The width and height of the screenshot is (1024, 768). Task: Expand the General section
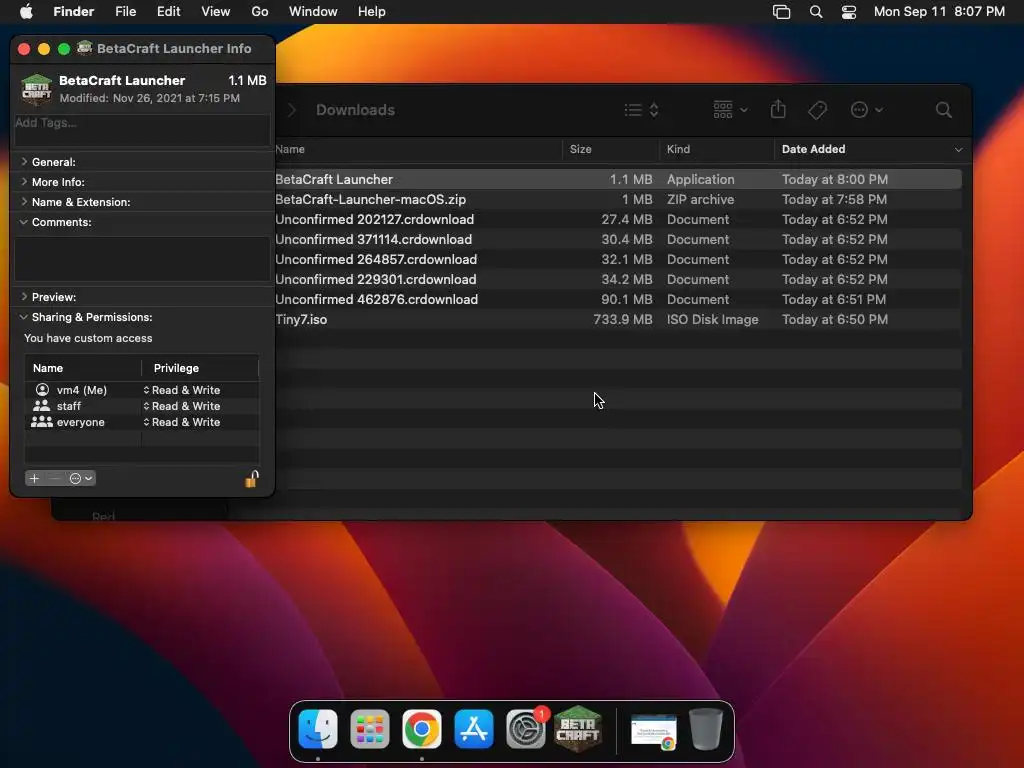(24, 161)
